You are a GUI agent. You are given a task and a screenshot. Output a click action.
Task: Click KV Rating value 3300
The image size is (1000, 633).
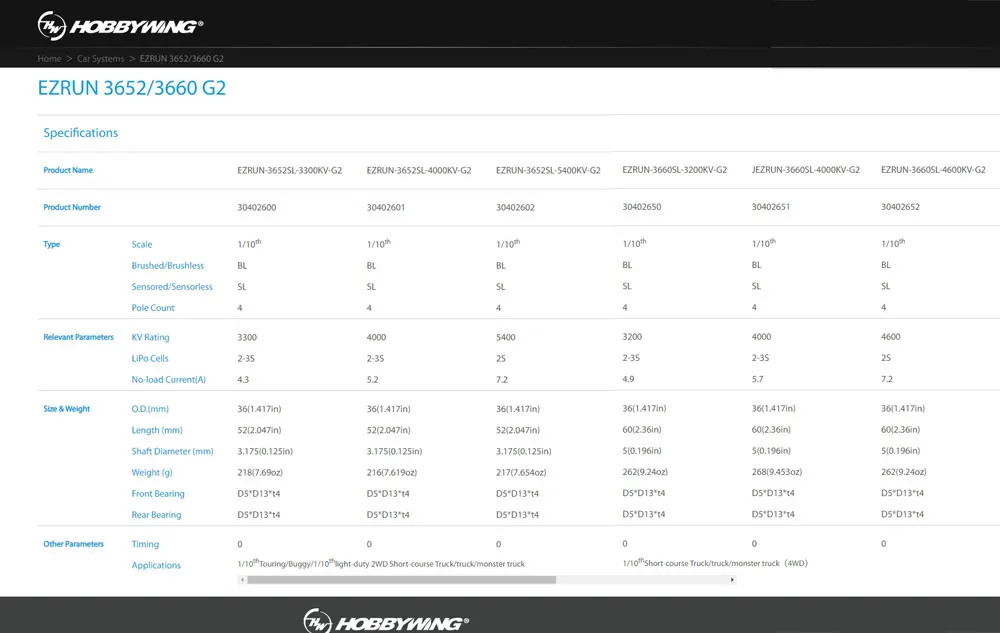point(247,337)
